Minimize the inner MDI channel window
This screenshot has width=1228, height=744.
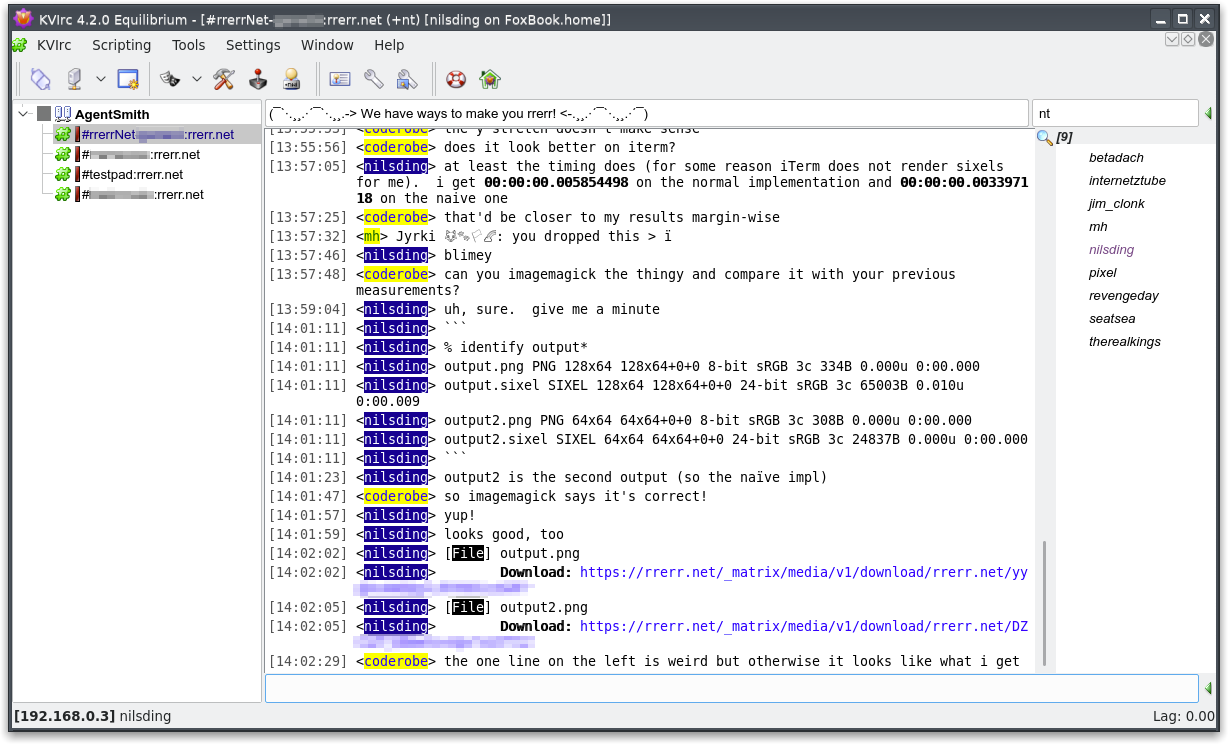click(1172, 39)
